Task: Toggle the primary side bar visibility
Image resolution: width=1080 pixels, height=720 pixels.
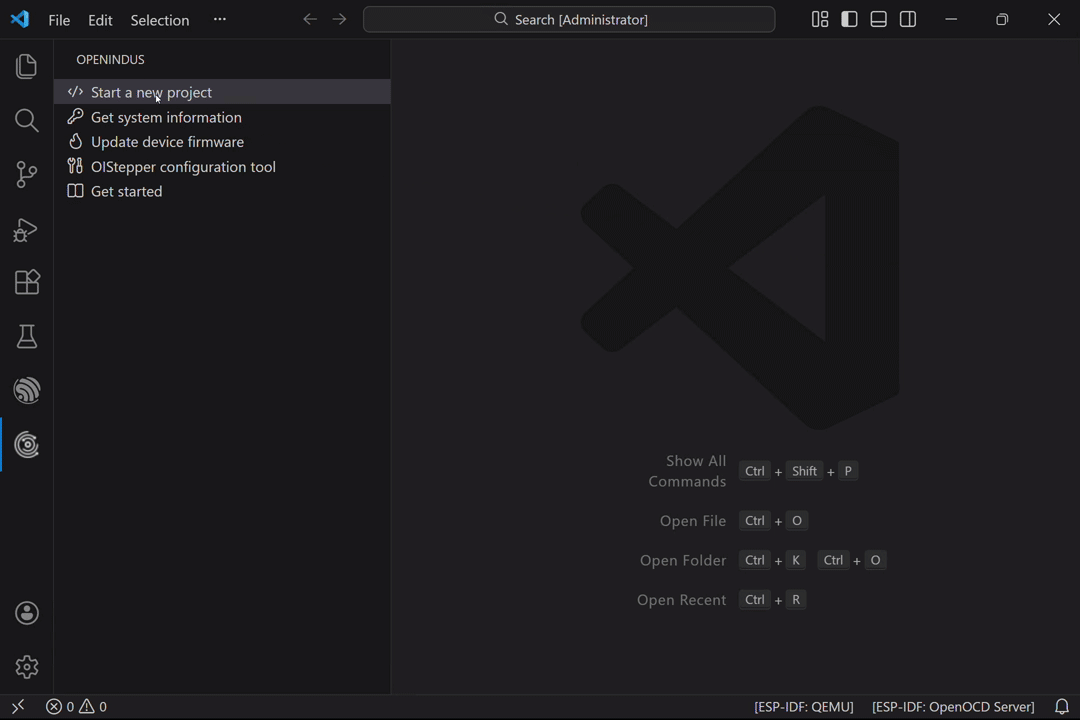Action: 849,20
